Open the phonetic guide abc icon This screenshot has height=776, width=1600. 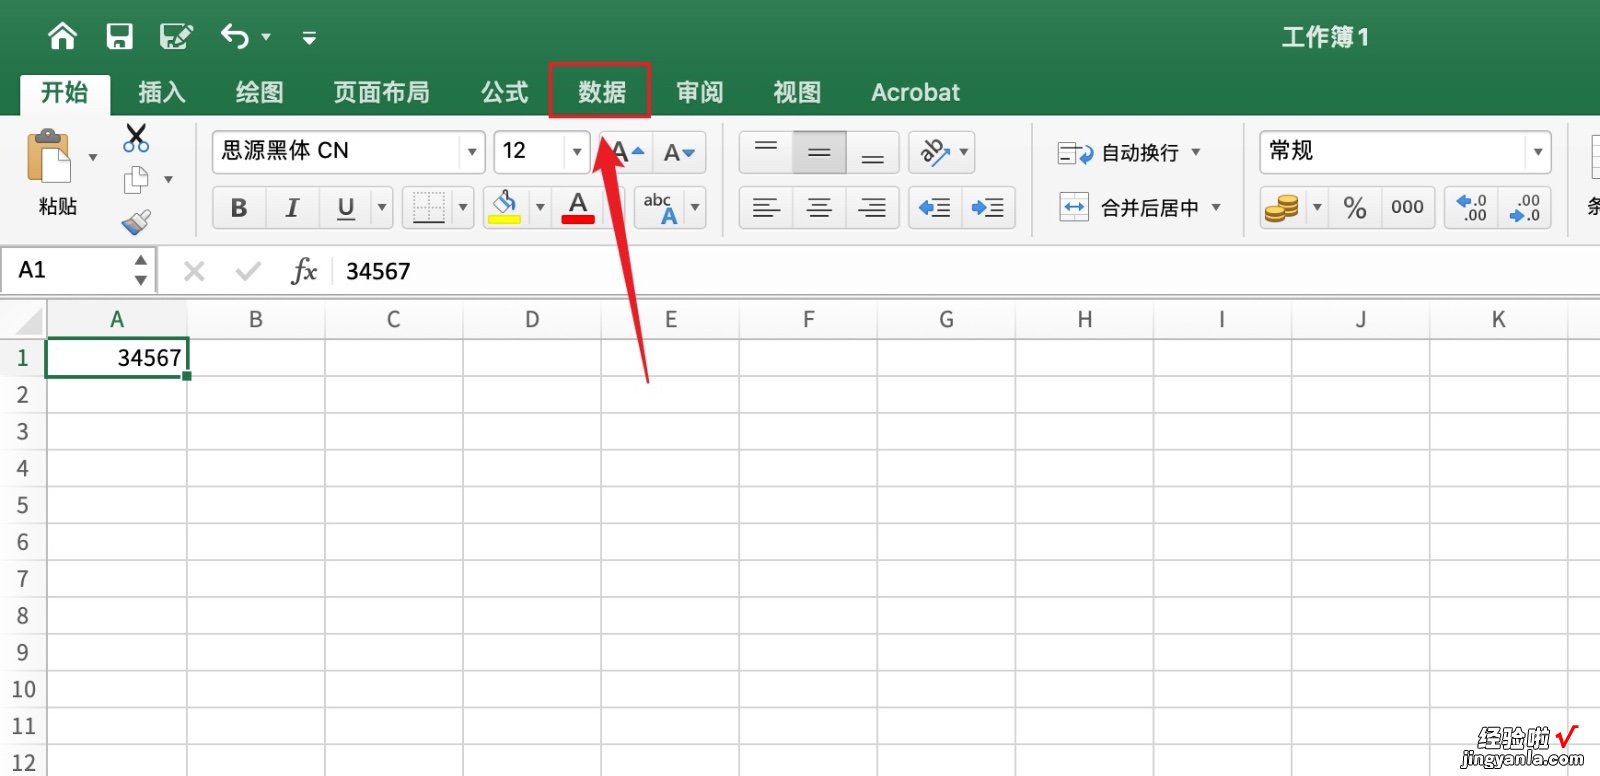click(660, 208)
